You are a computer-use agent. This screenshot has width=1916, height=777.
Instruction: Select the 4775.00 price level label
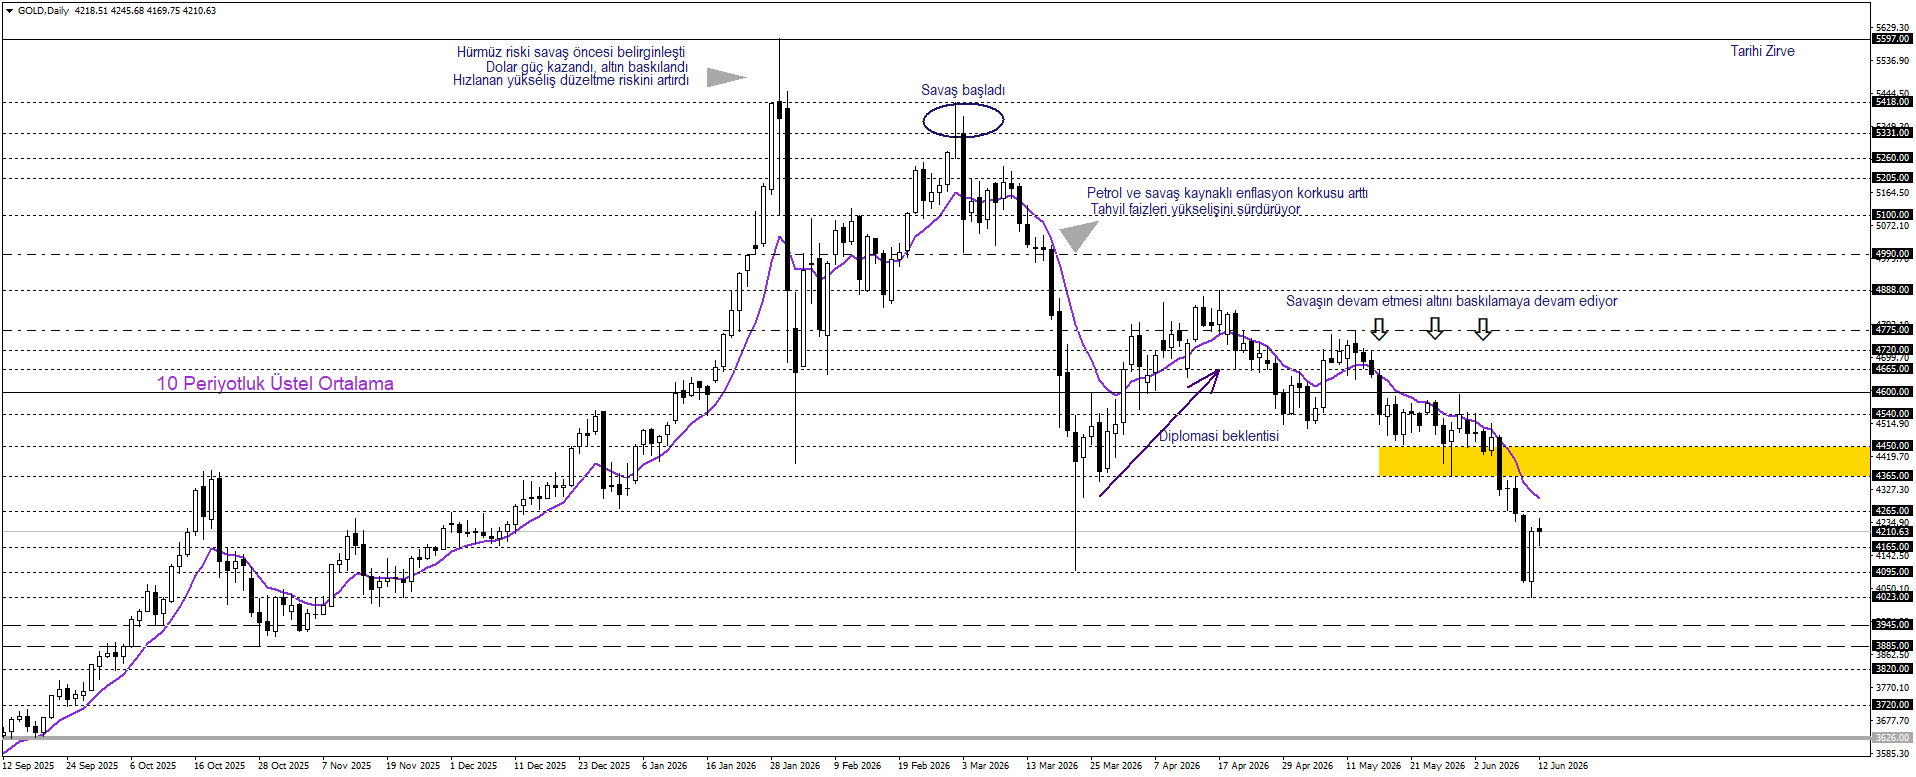[1892, 330]
